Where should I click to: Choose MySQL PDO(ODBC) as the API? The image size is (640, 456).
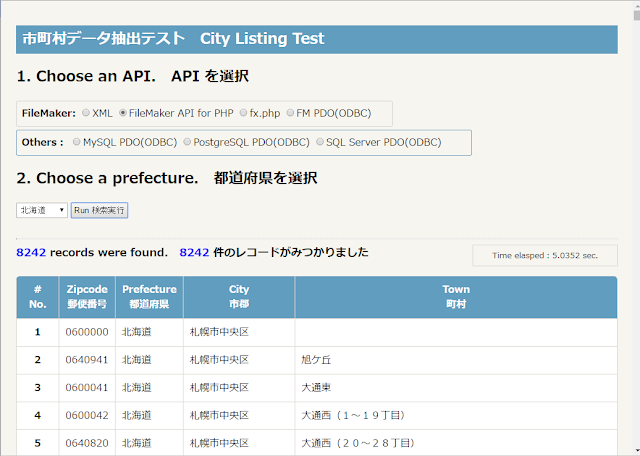click(77, 142)
